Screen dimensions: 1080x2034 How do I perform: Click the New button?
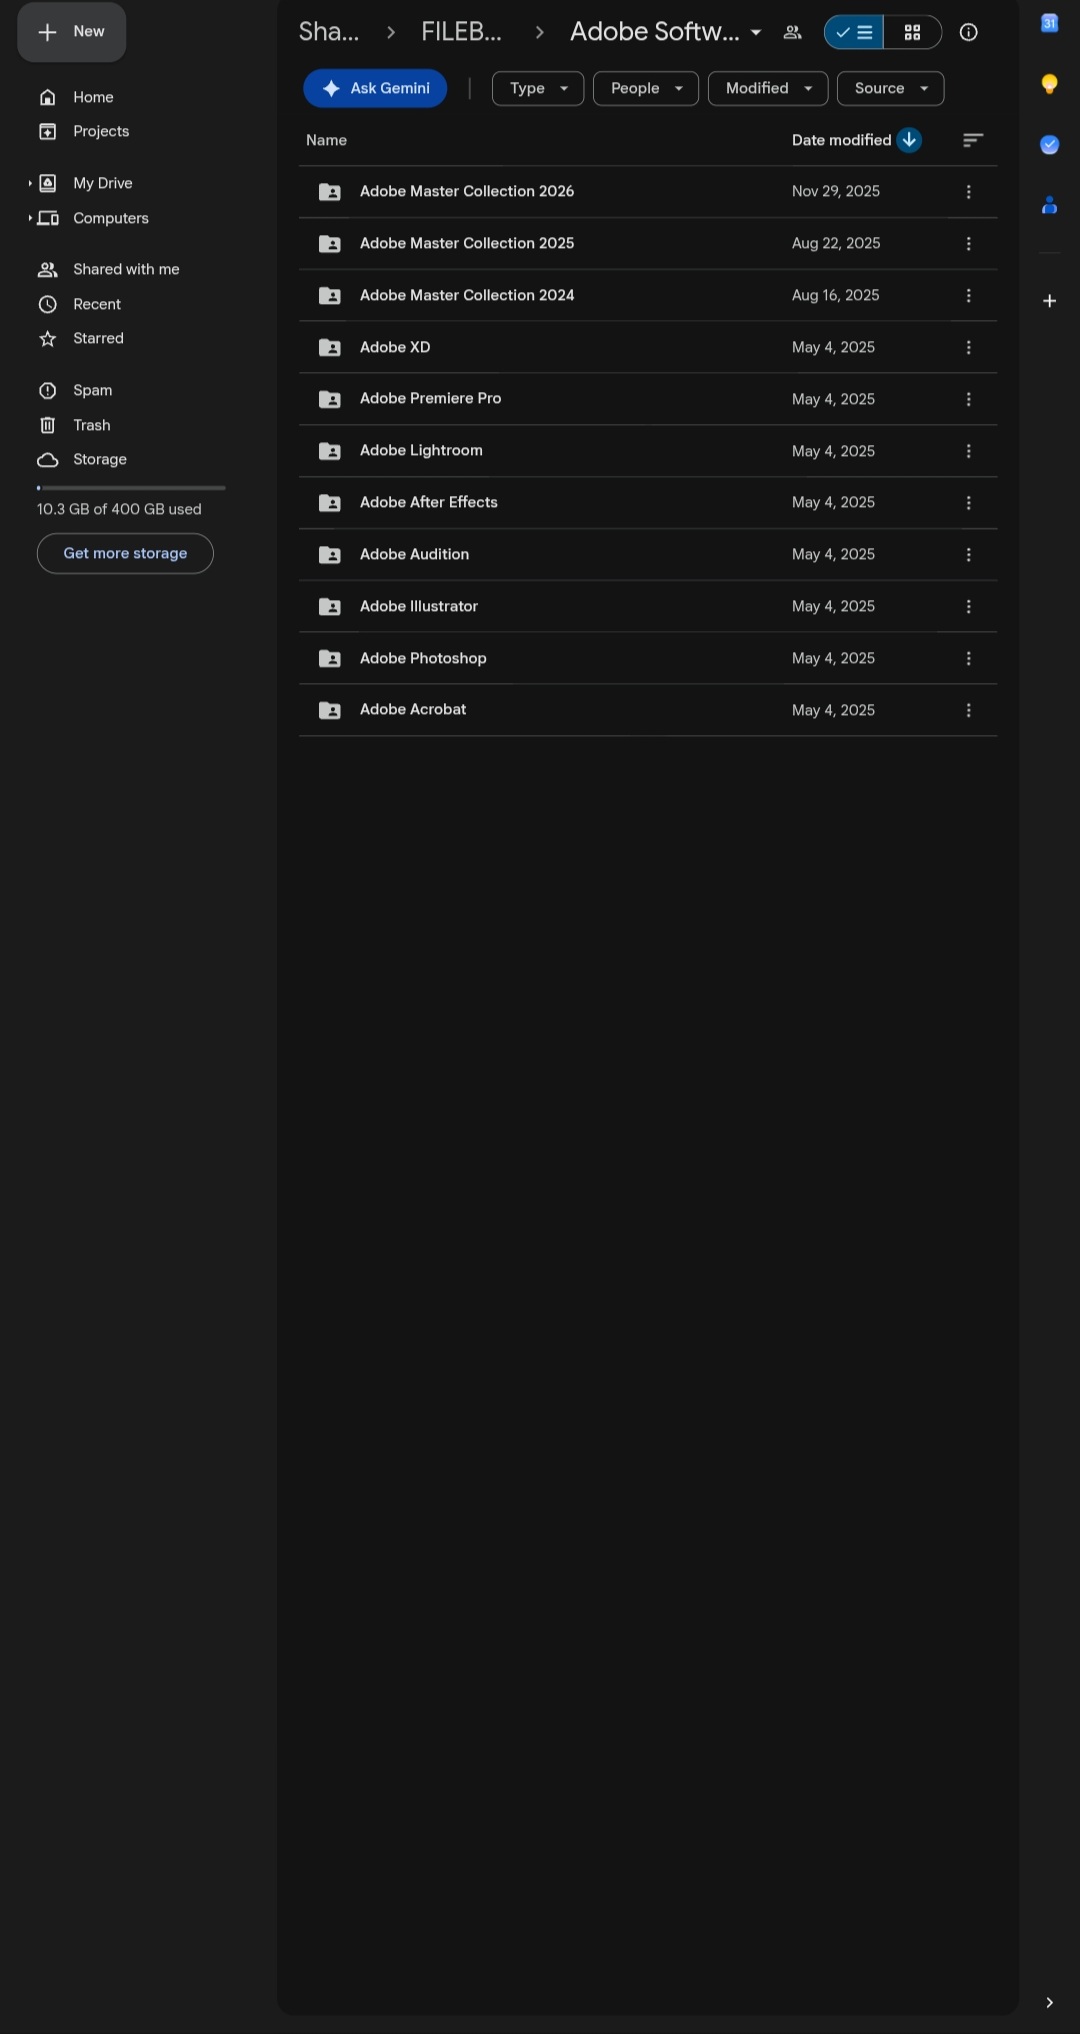tap(72, 32)
